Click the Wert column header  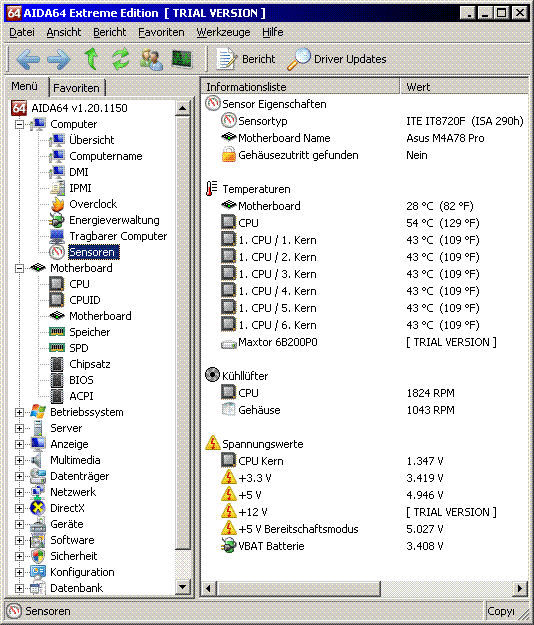(x=464, y=86)
